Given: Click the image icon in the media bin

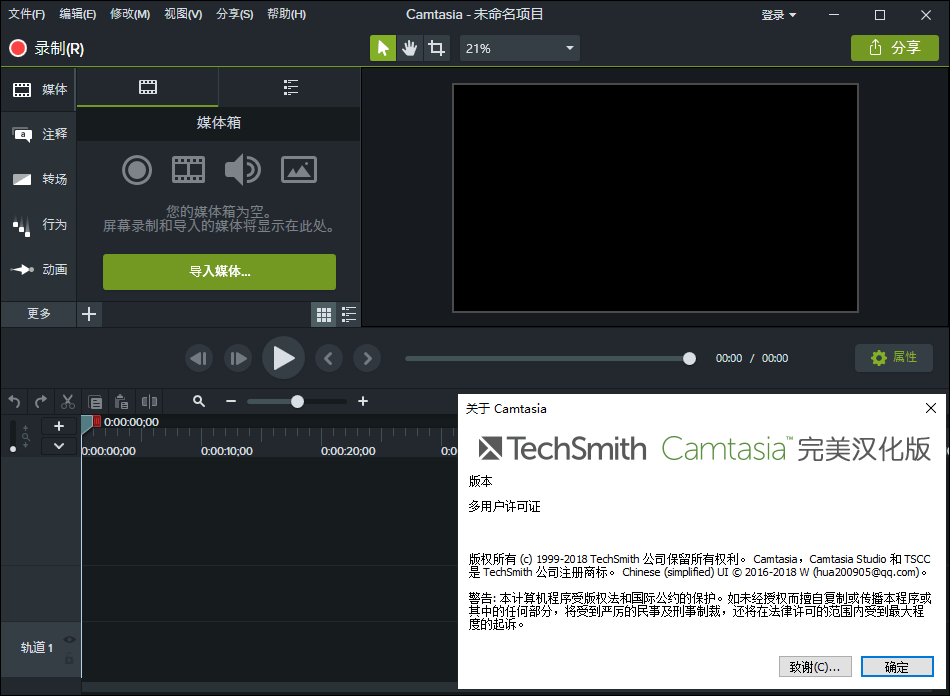Looking at the screenshot, I should click(x=299, y=170).
